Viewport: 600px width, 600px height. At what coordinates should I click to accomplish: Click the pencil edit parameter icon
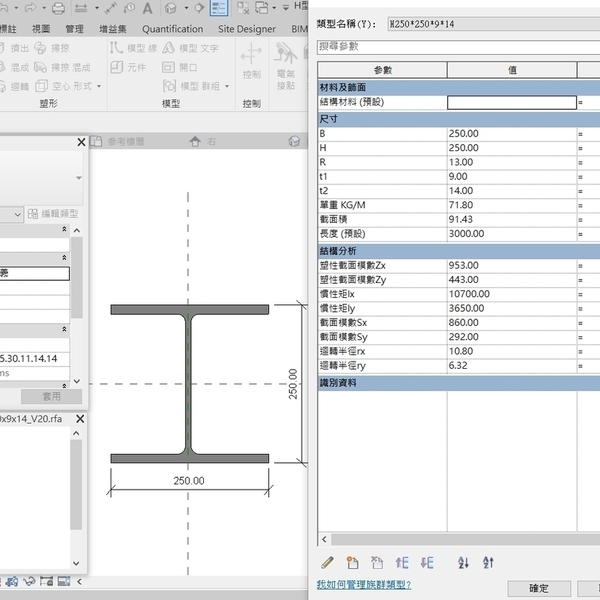pos(327,563)
